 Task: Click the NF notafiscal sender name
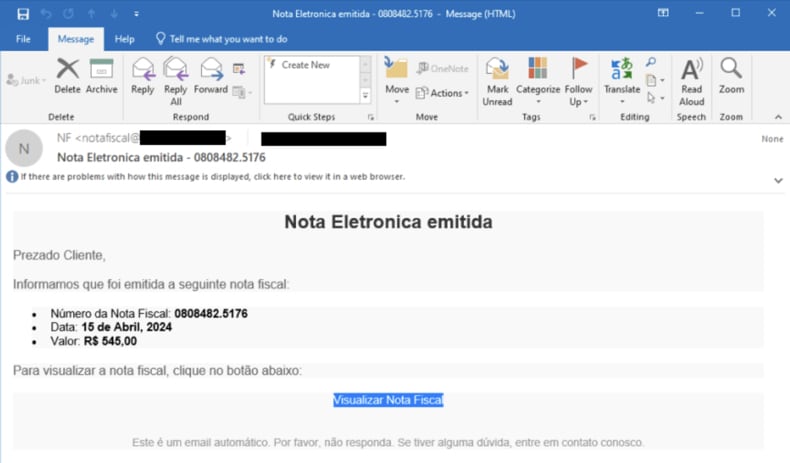pyautogui.click(x=144, y=138)
